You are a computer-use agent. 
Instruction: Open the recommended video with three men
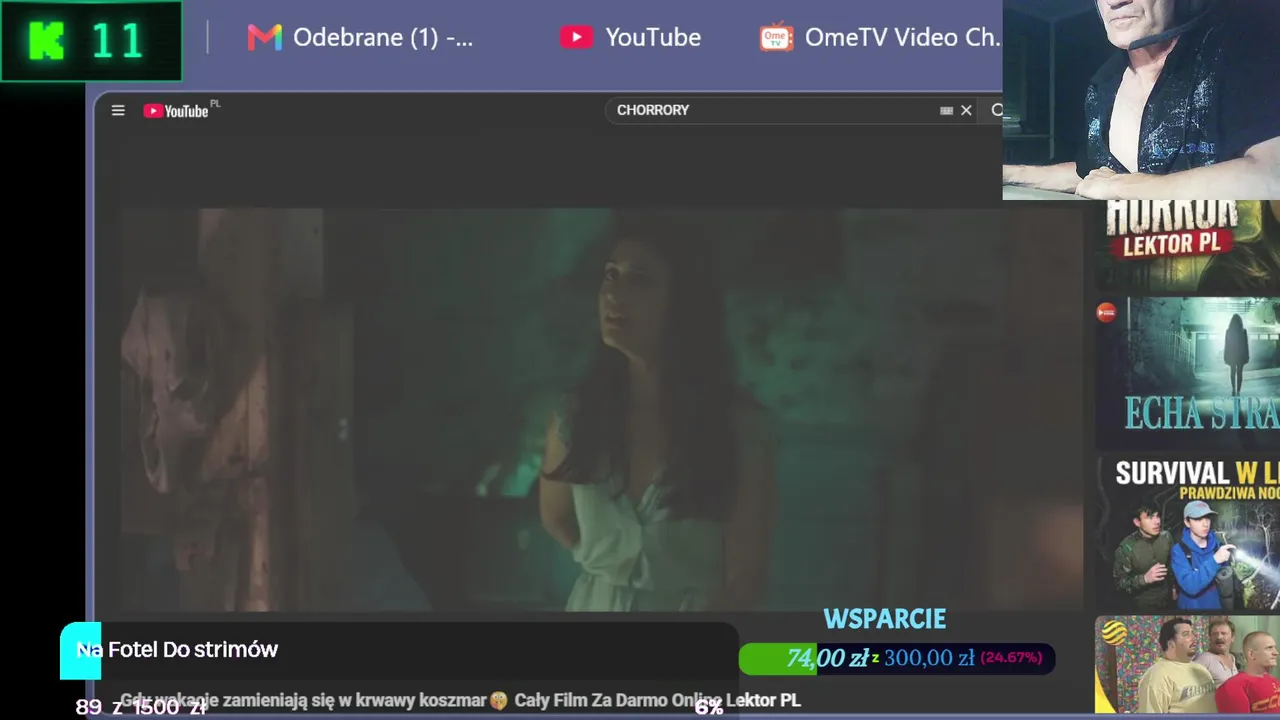(1187, 665)
